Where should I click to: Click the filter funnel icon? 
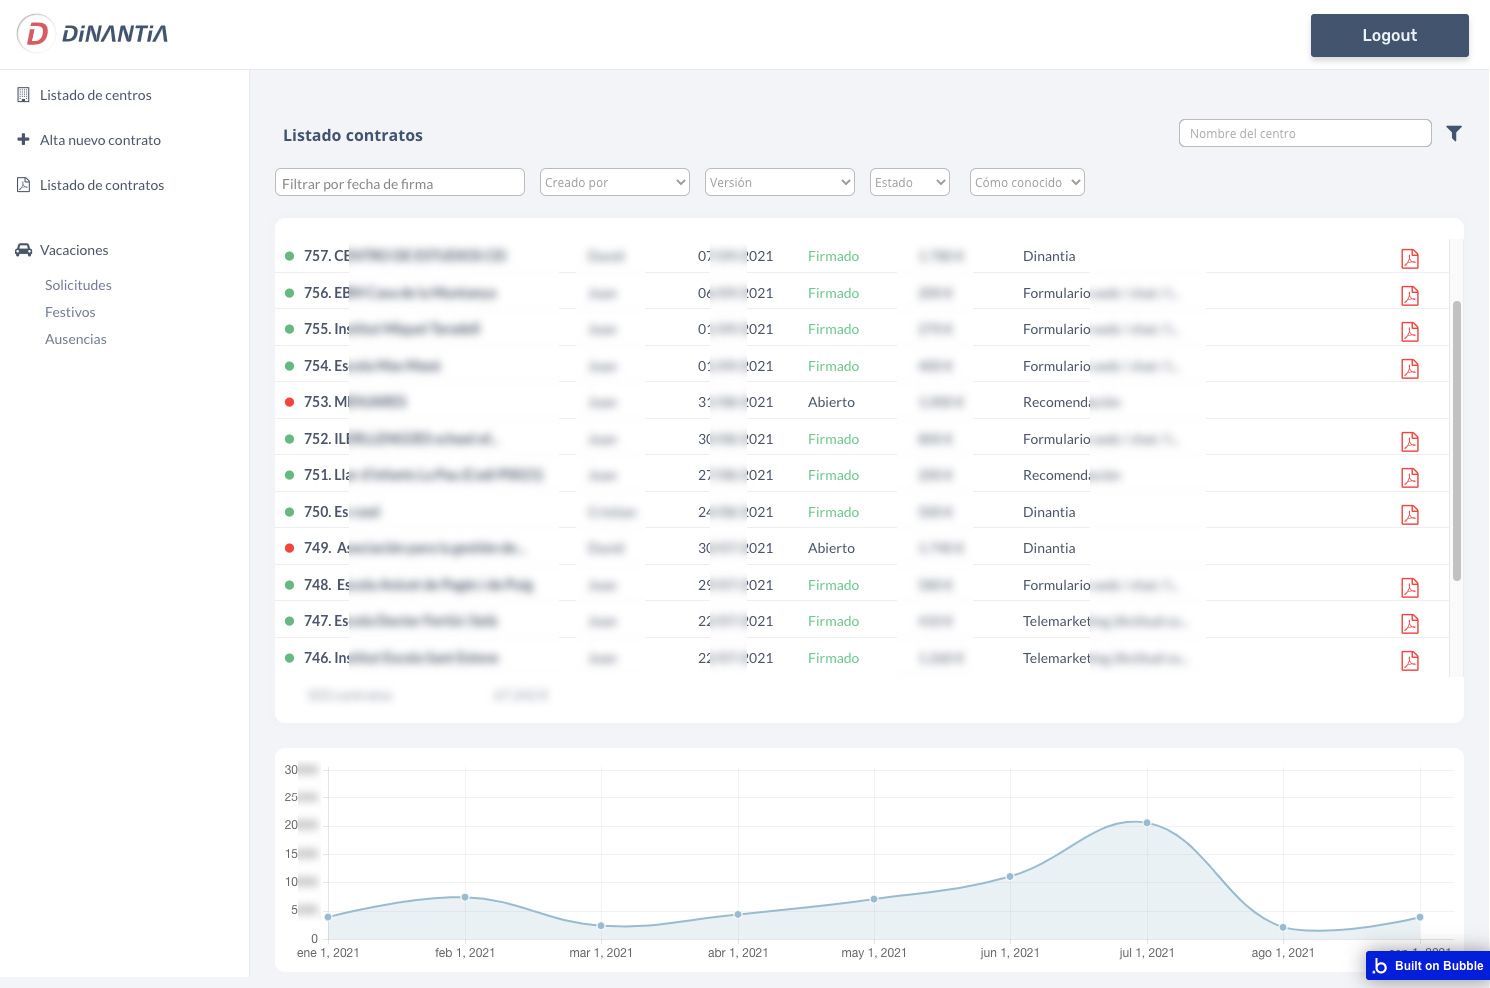(x=1454, y=133)
